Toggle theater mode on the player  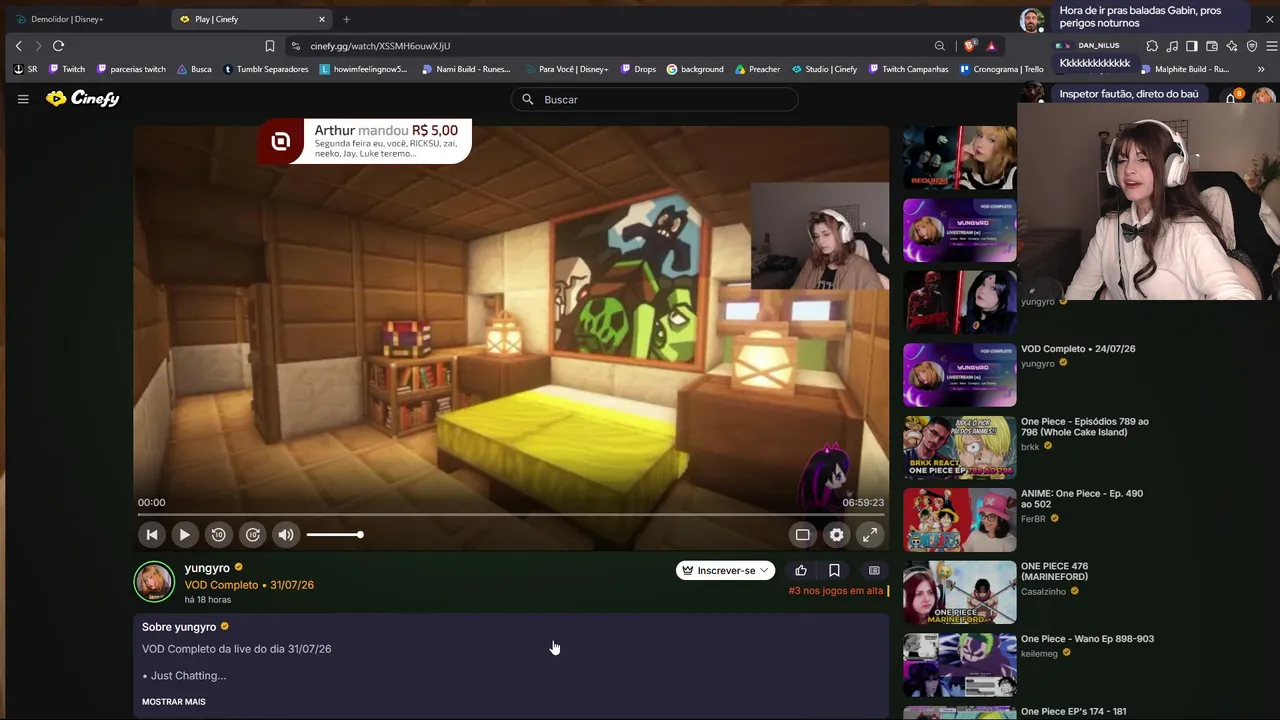tap(802, 535)
